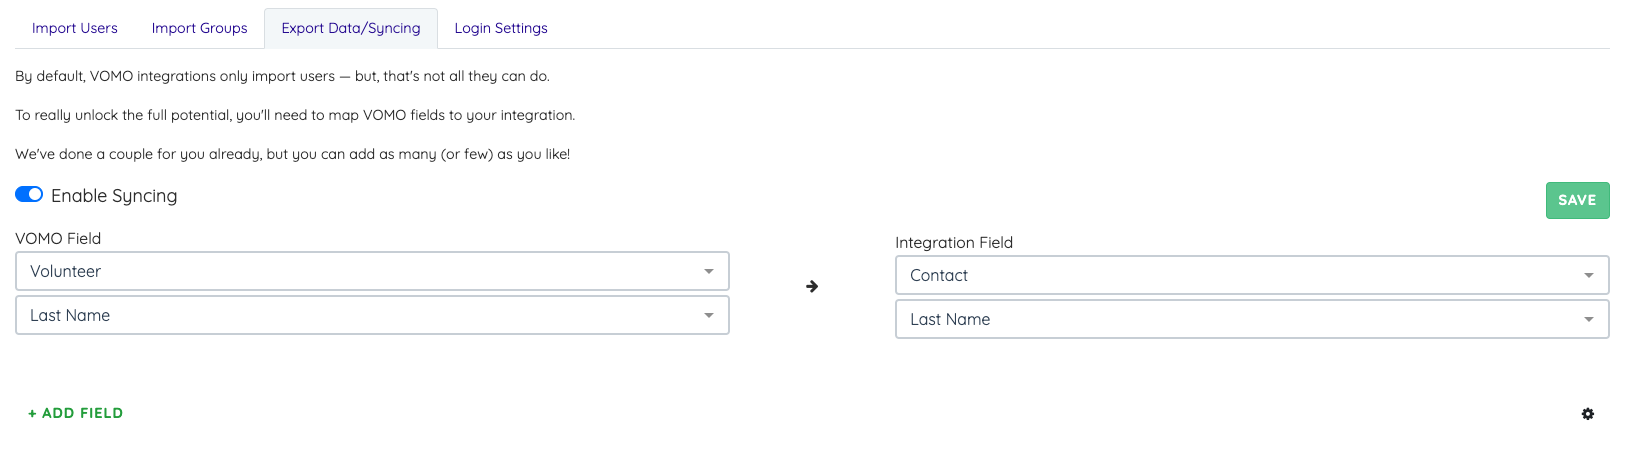This screenshot has height=457, width=1645.
Task: Toggle the Enable Syncing switch off
Action: pos(29,194)
